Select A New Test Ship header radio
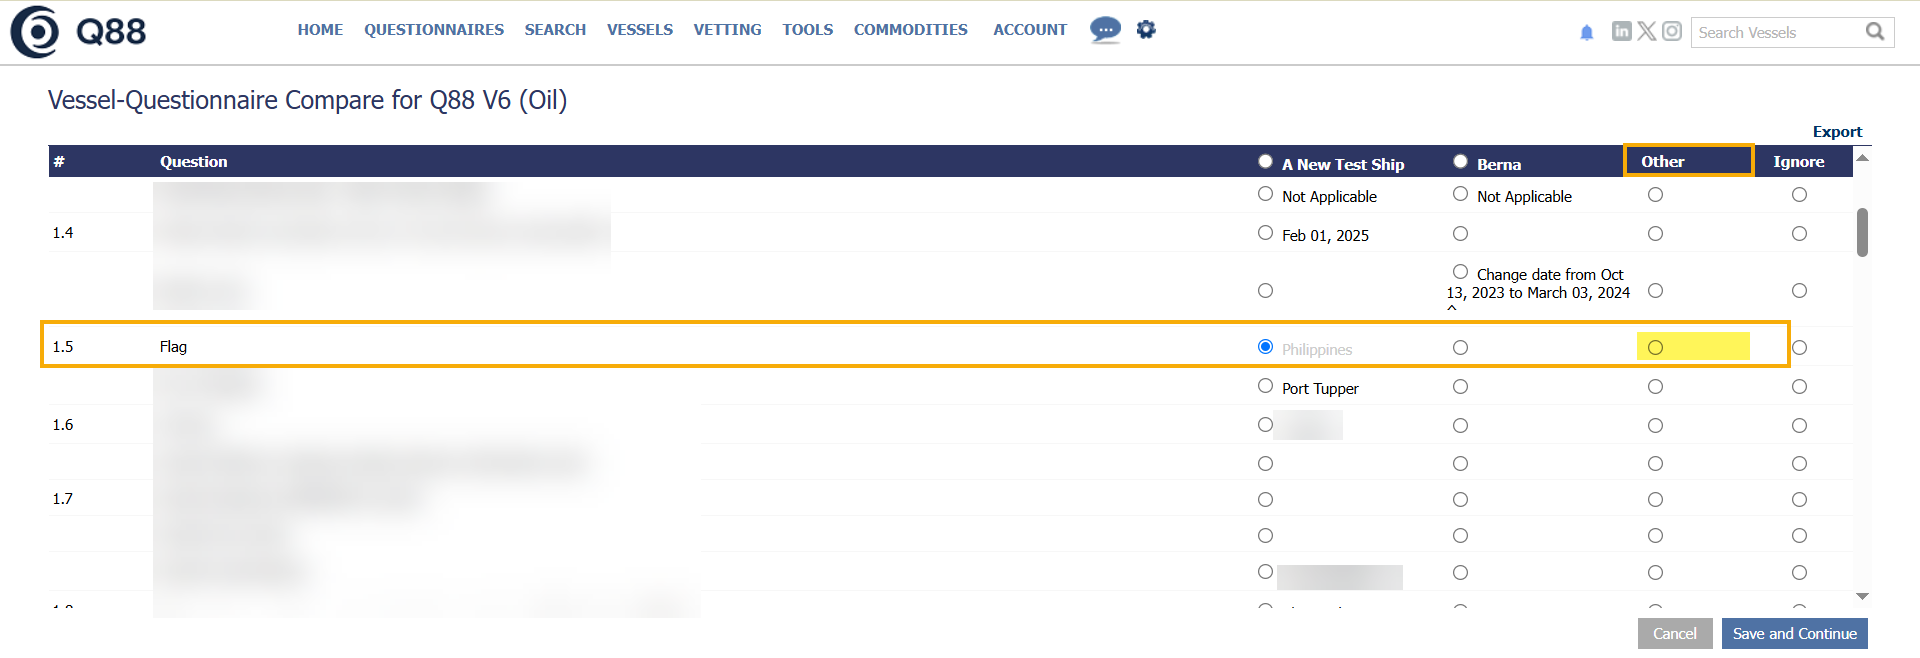The height and width of the screenshot is (658, 1920). (x=1265, y=162)
